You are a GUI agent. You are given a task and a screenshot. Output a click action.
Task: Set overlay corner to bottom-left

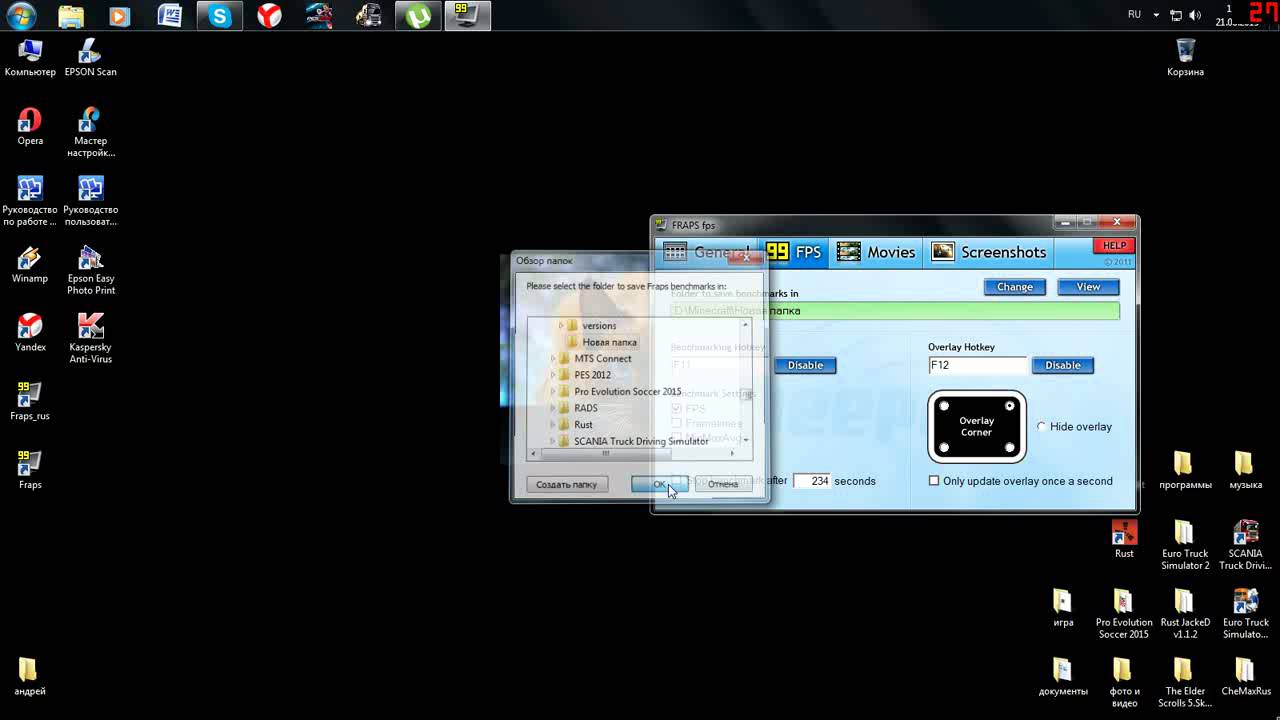tap(944, 448)
